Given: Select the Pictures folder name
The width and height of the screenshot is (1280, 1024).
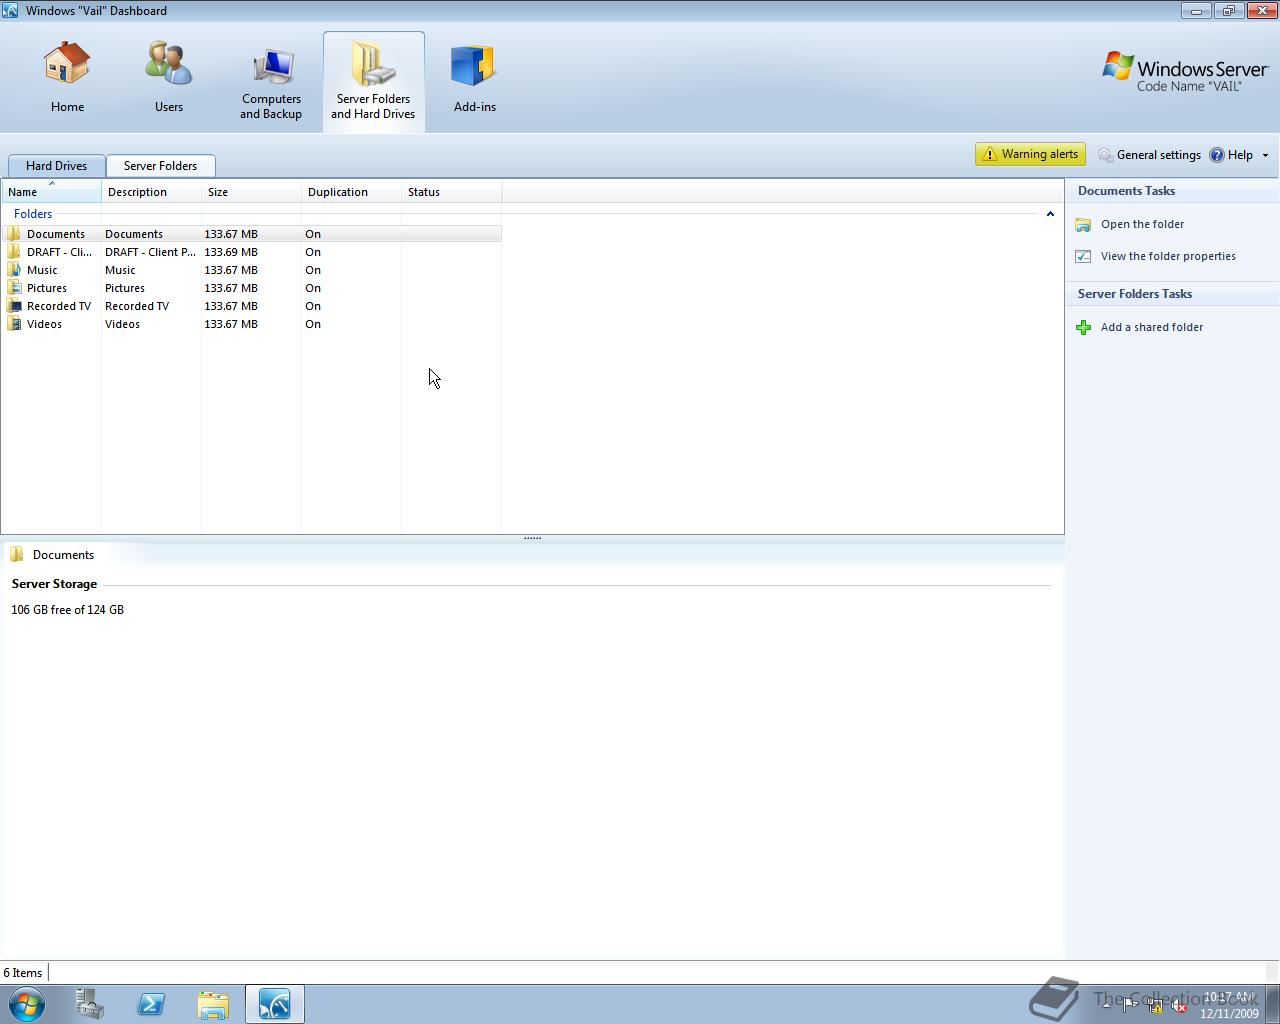Looking at the screenshot, I should (x=47, y=288).
